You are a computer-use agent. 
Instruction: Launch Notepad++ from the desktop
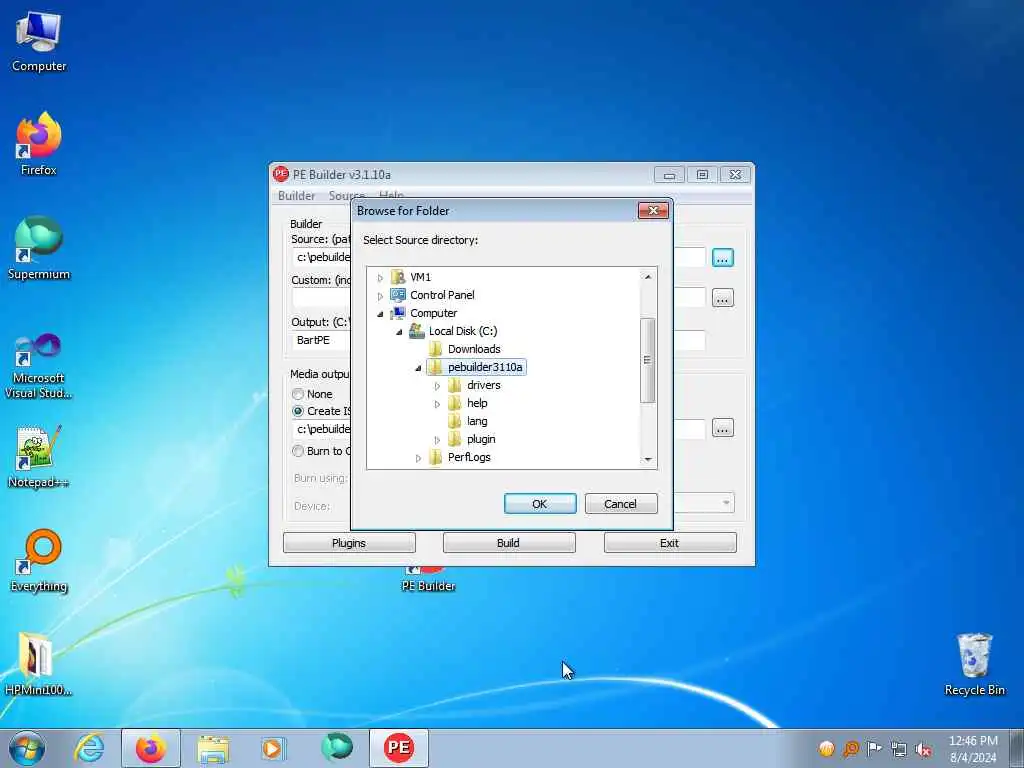tap(39, 457)
